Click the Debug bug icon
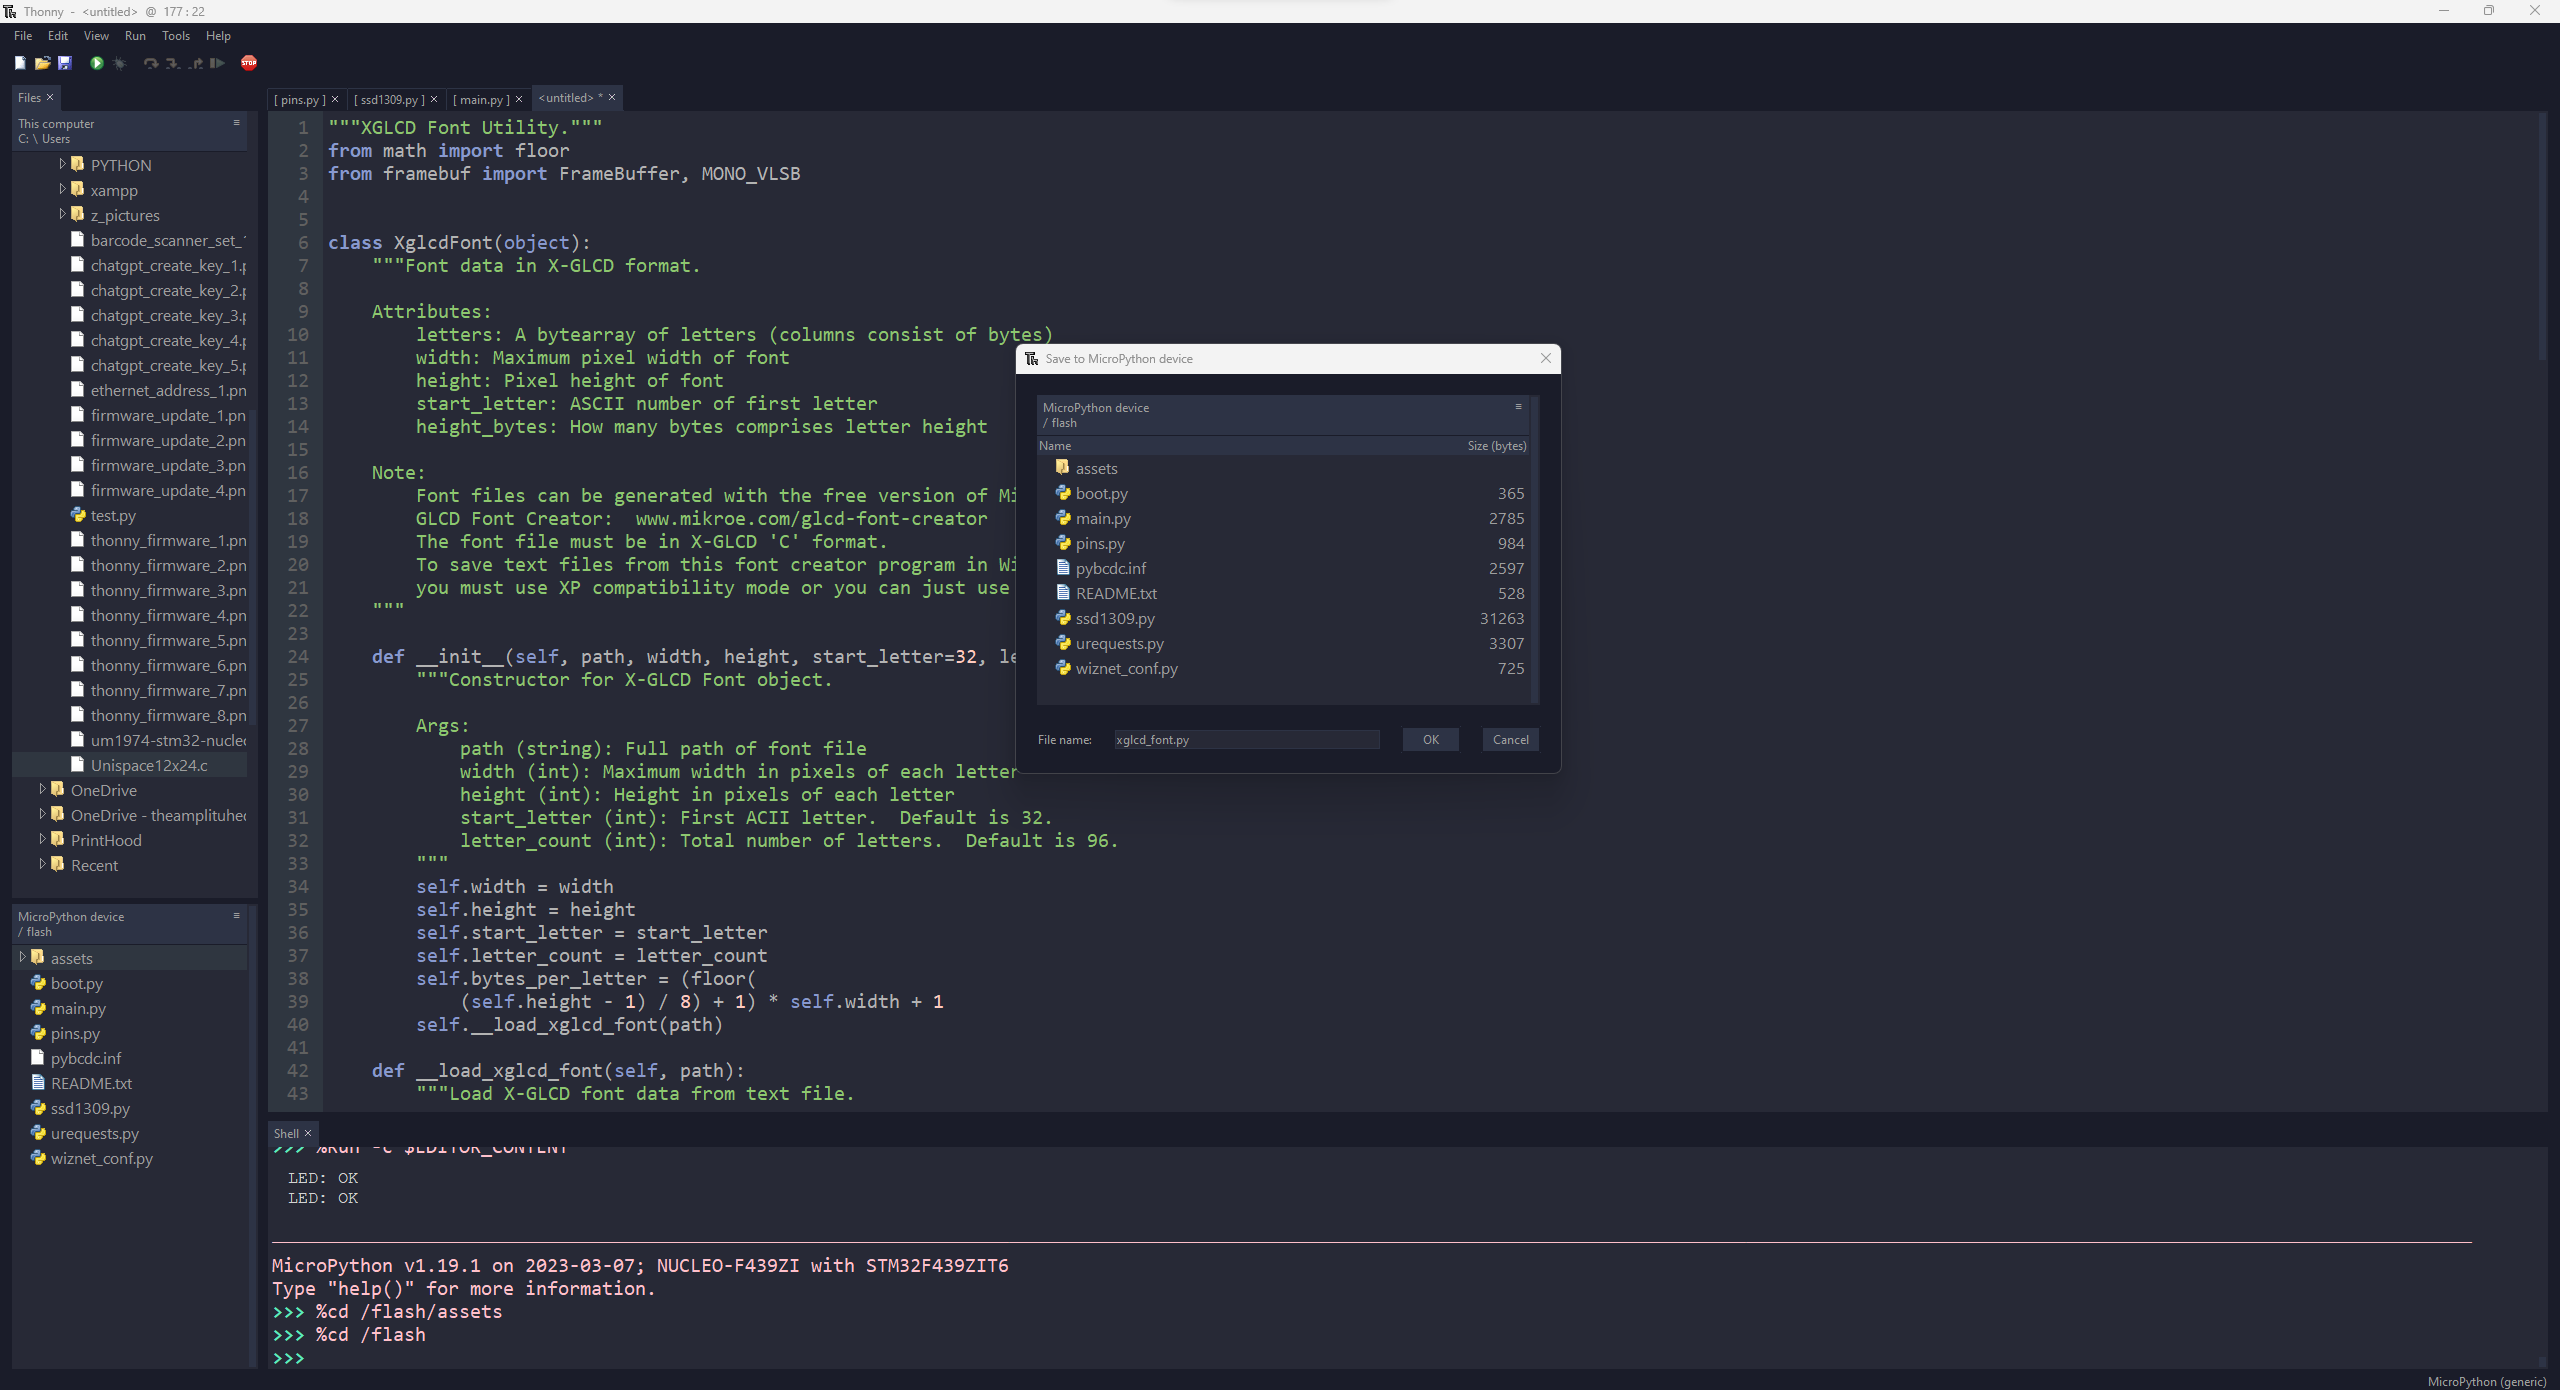2560x1390 pixels. (x=120, y=63)
